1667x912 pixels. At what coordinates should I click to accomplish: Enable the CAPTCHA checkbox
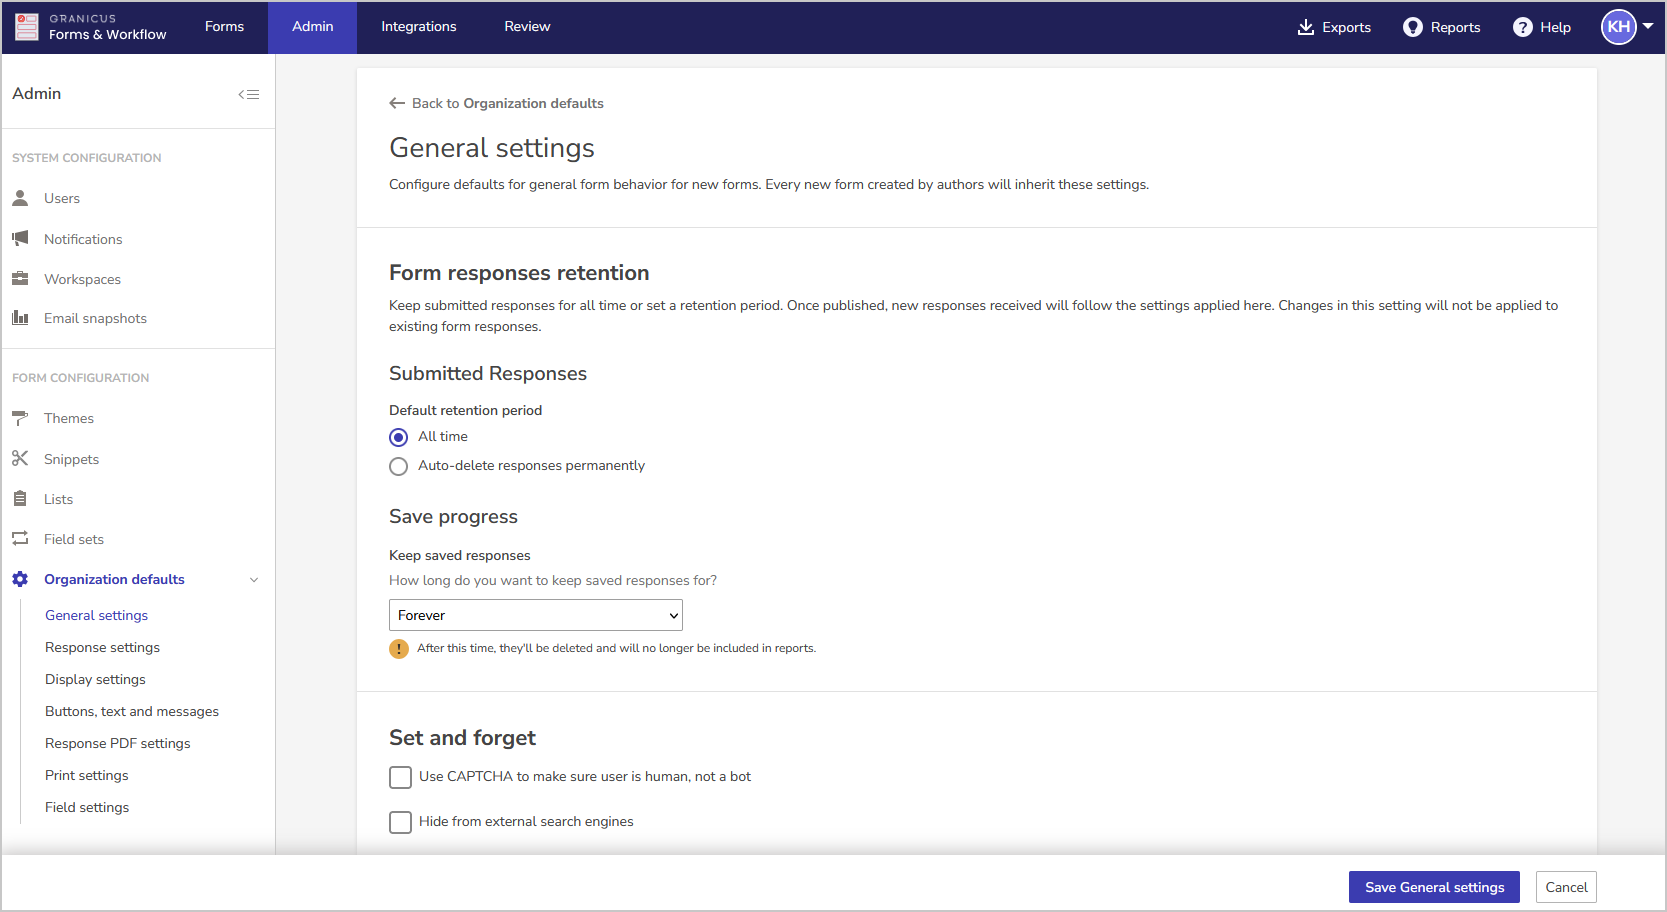[400, 777]
